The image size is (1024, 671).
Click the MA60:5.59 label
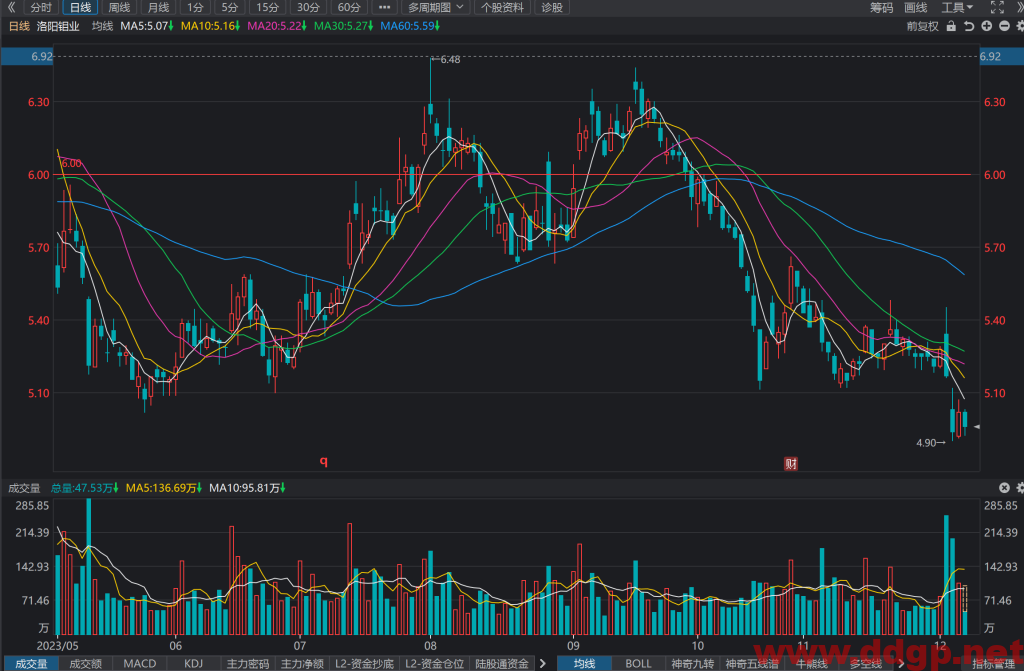410,26
